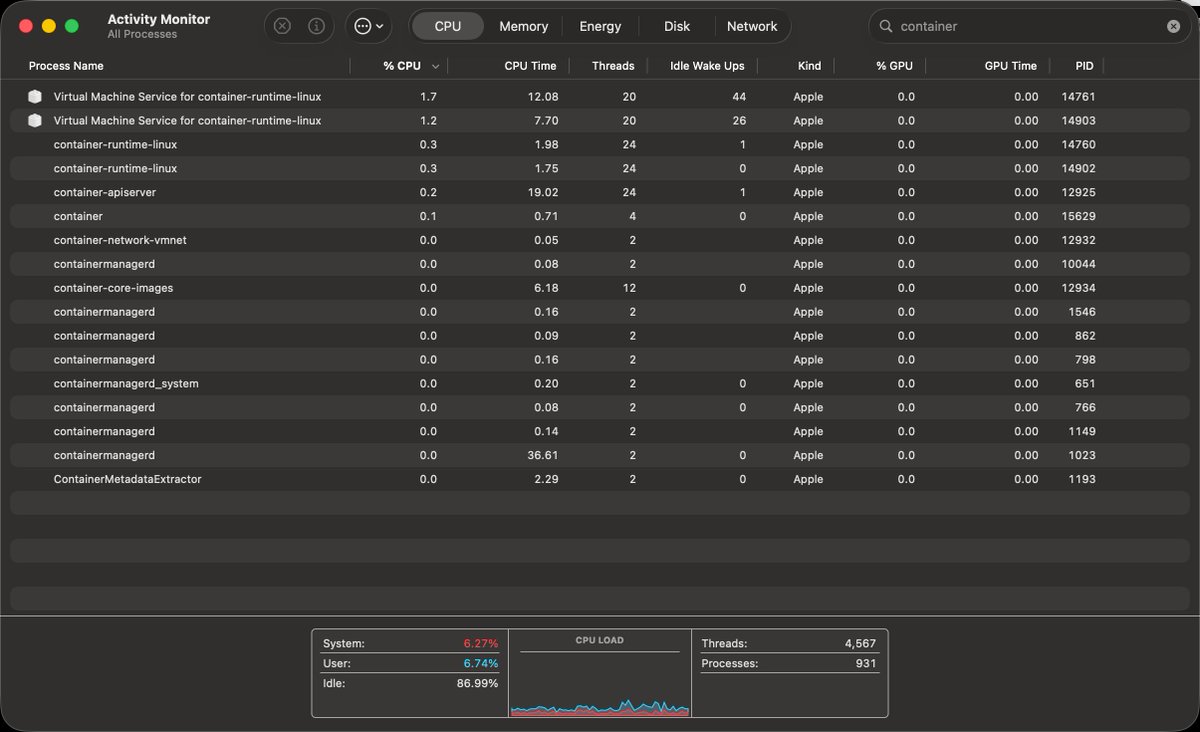Click the Processes total 931
The image size is (1200, 732).
[x=866, y=663]
